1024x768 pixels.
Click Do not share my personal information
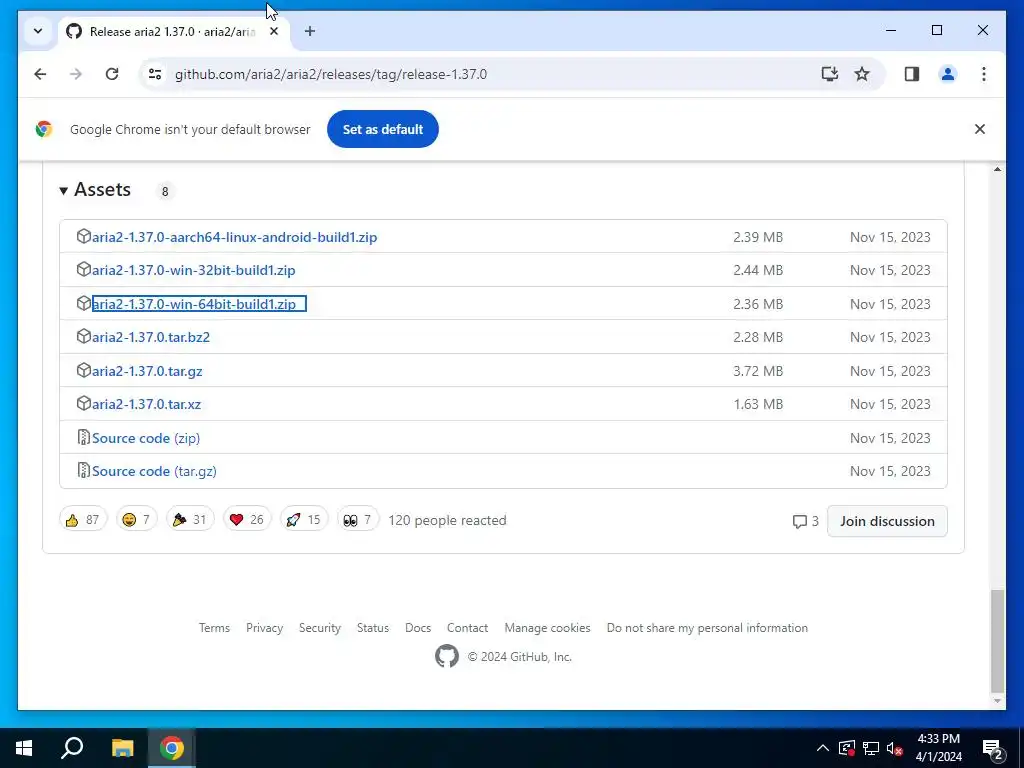click(x=707, y=628)
